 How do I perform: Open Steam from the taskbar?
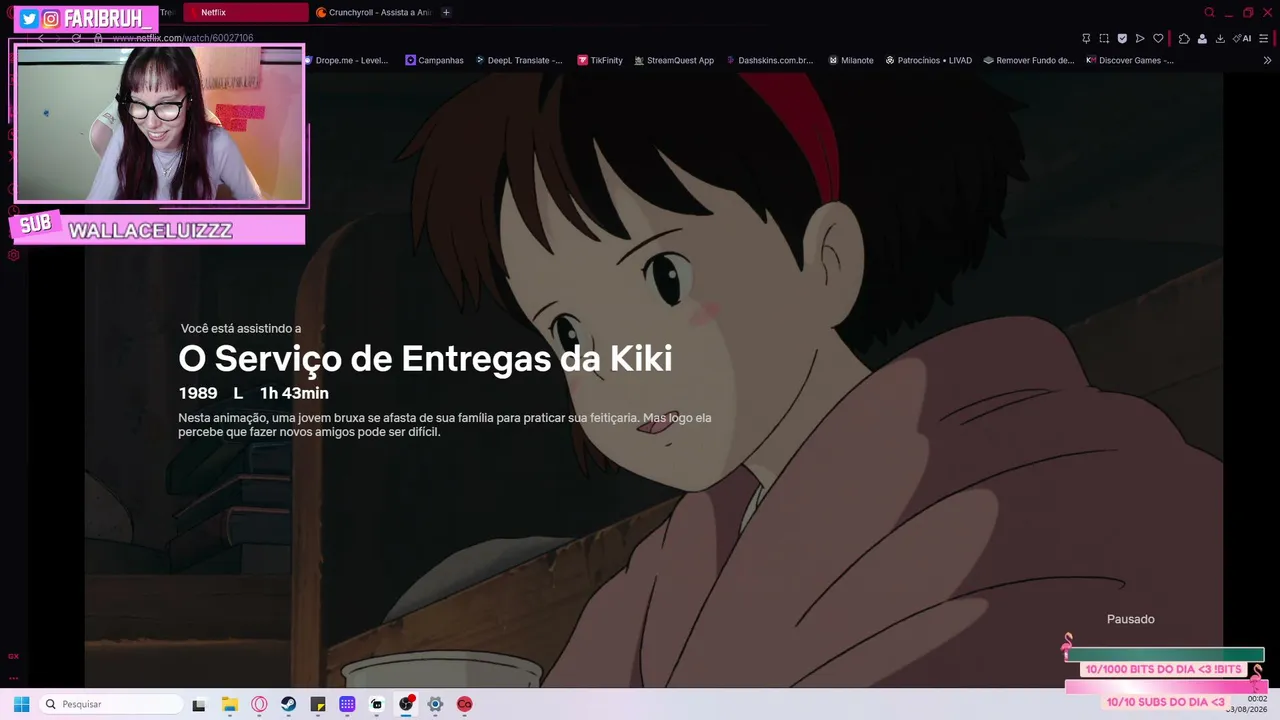tap(288, 705)
